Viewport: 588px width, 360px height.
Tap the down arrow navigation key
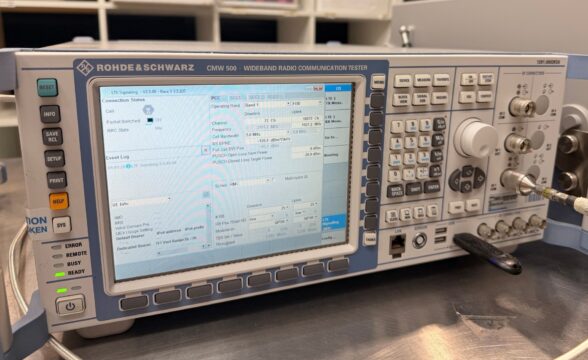[x=467, y=186]
